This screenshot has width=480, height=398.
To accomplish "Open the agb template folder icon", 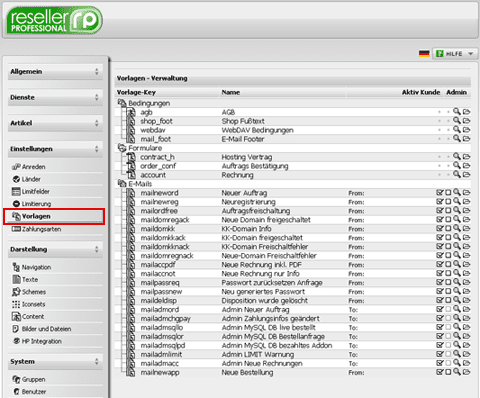I will (x=466, y=112).
